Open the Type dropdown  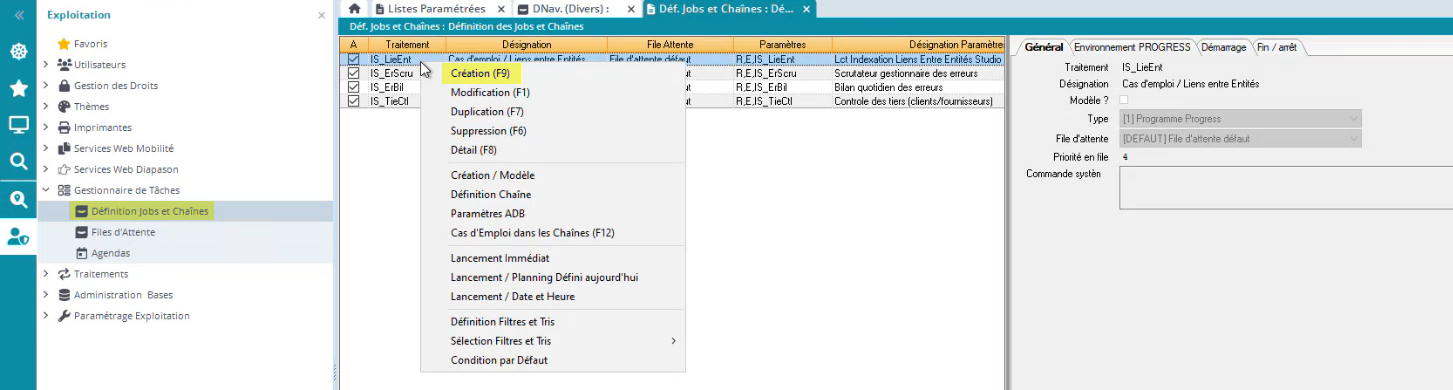[x=1240, y=119]
